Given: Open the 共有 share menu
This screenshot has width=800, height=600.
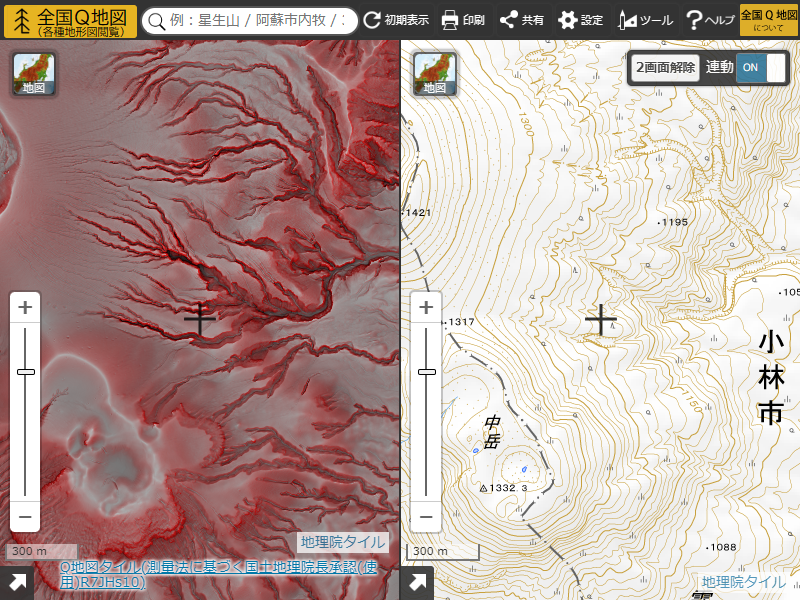Looking at the screenshot, I should coord(521,20).
